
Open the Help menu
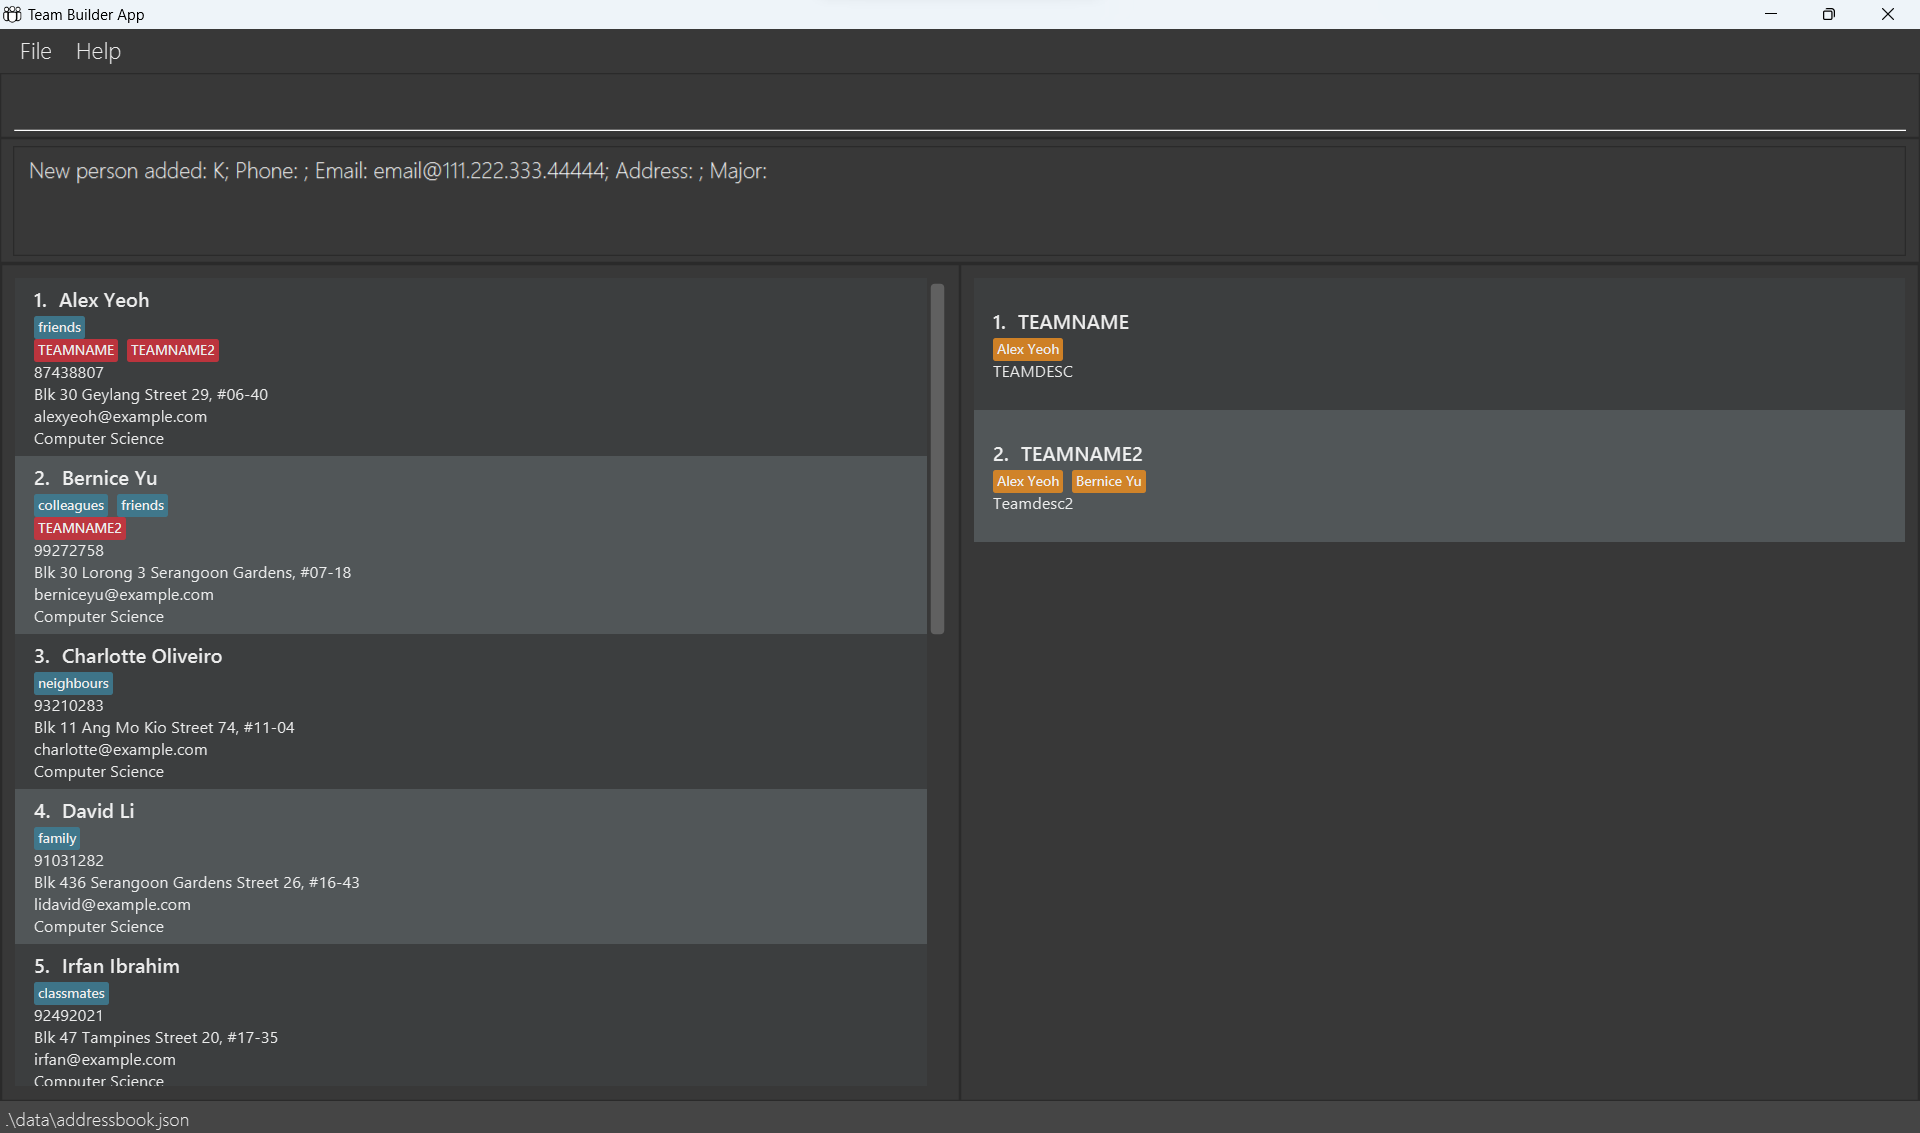[98, 51]
